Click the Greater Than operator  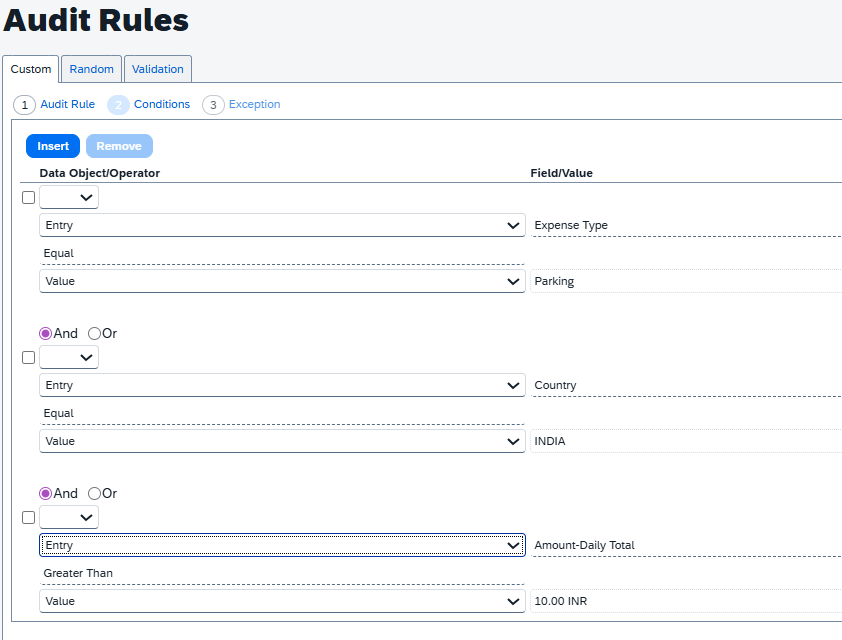282,573
